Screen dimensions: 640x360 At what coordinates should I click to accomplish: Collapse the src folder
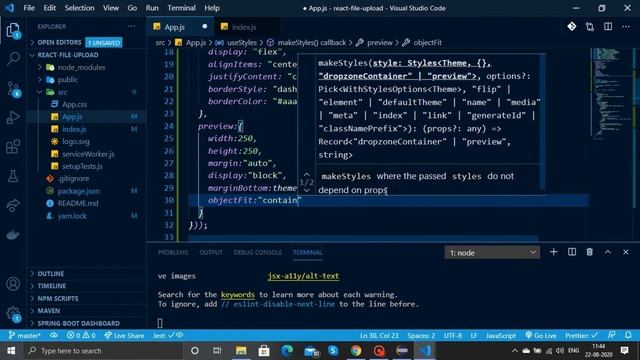(x=62, y=92)
